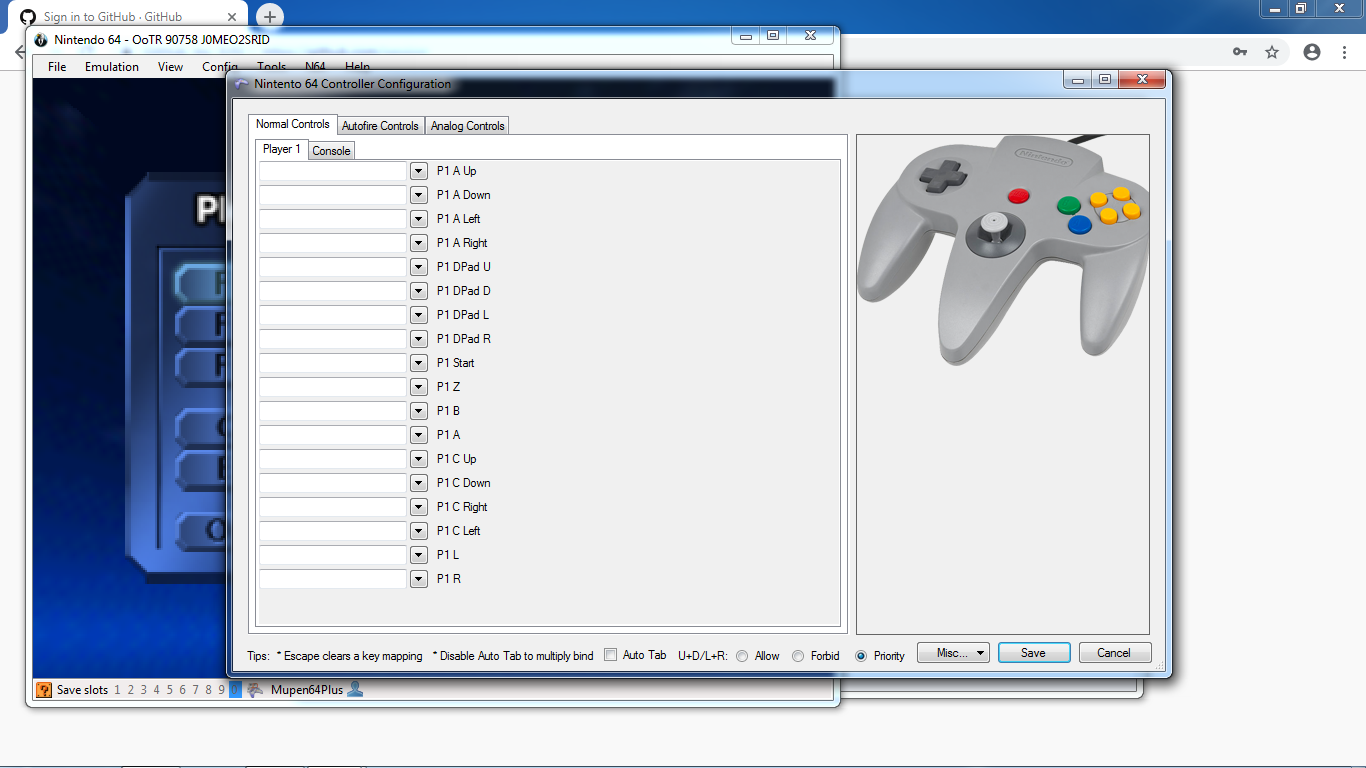Select save slot 5 in status bar
The width and height of the screenshot is (1366, 768).
(x=169, y=690)
